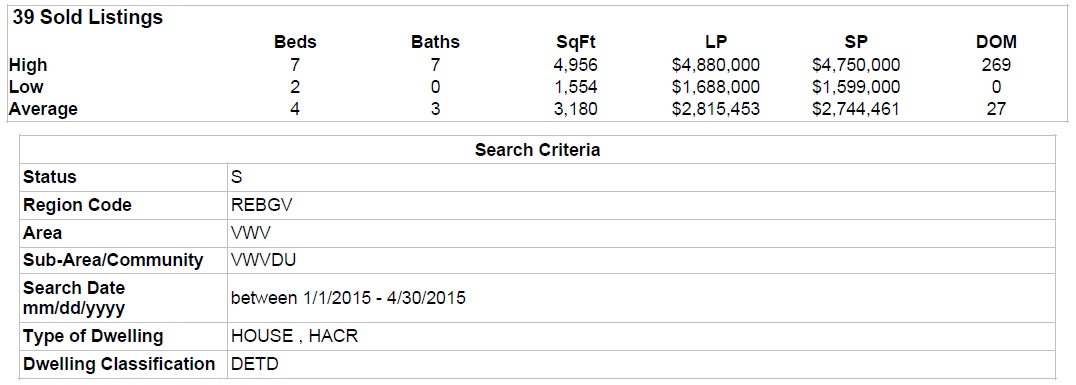
Task: Select the high list price $4,880,000
Action: point(716,65)
